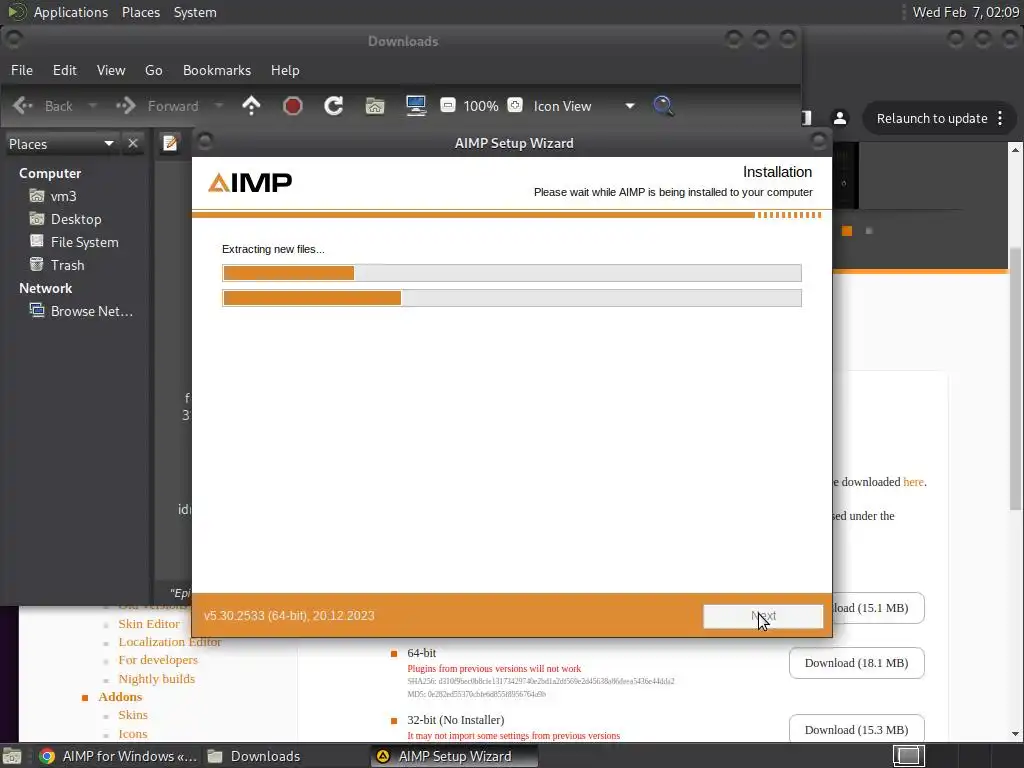
Task: Open the Icon View mode dropdown
Action: pos(630,106)
